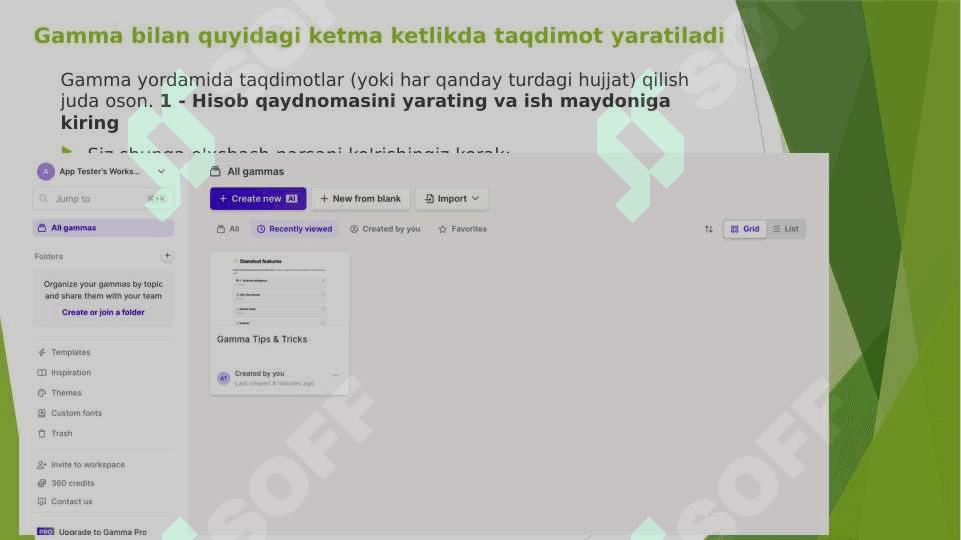Image resolution: width=961 pixels, height=540 pixels.
Task: Click the sort order arrows icon
Action: pos(708,229)
